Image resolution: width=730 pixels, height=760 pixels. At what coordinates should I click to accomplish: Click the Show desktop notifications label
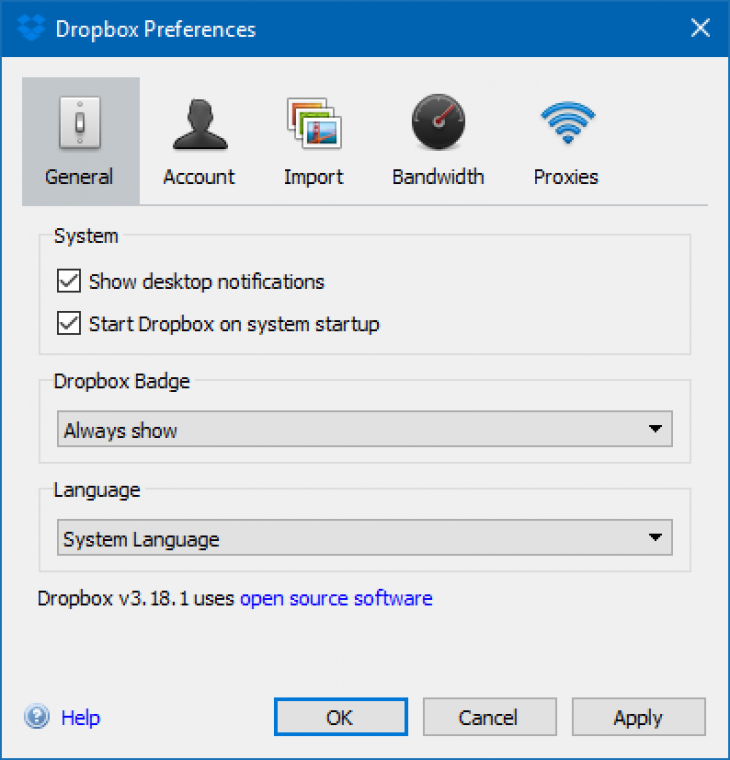(206, 282)
